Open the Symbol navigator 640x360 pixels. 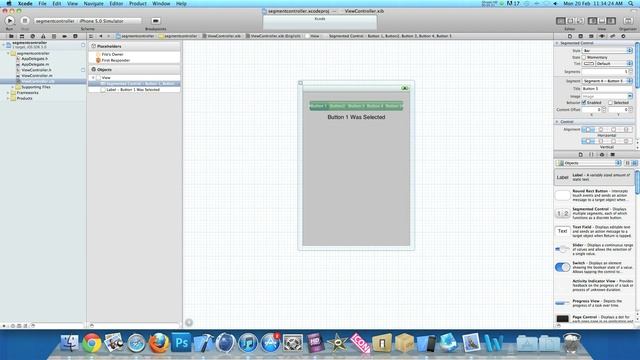point(22,36)
